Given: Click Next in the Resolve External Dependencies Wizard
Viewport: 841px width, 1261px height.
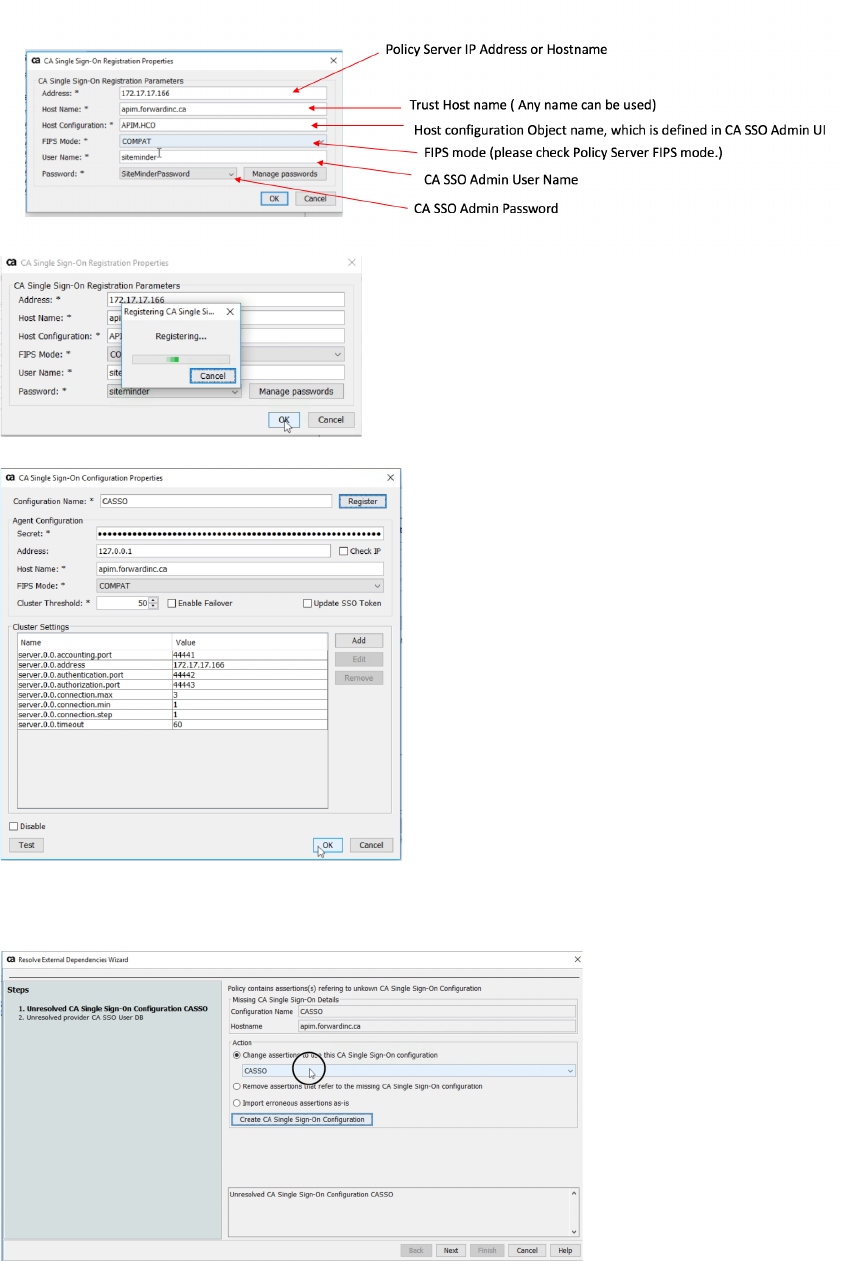Looking at the screenshot, I should [451, 1250].
